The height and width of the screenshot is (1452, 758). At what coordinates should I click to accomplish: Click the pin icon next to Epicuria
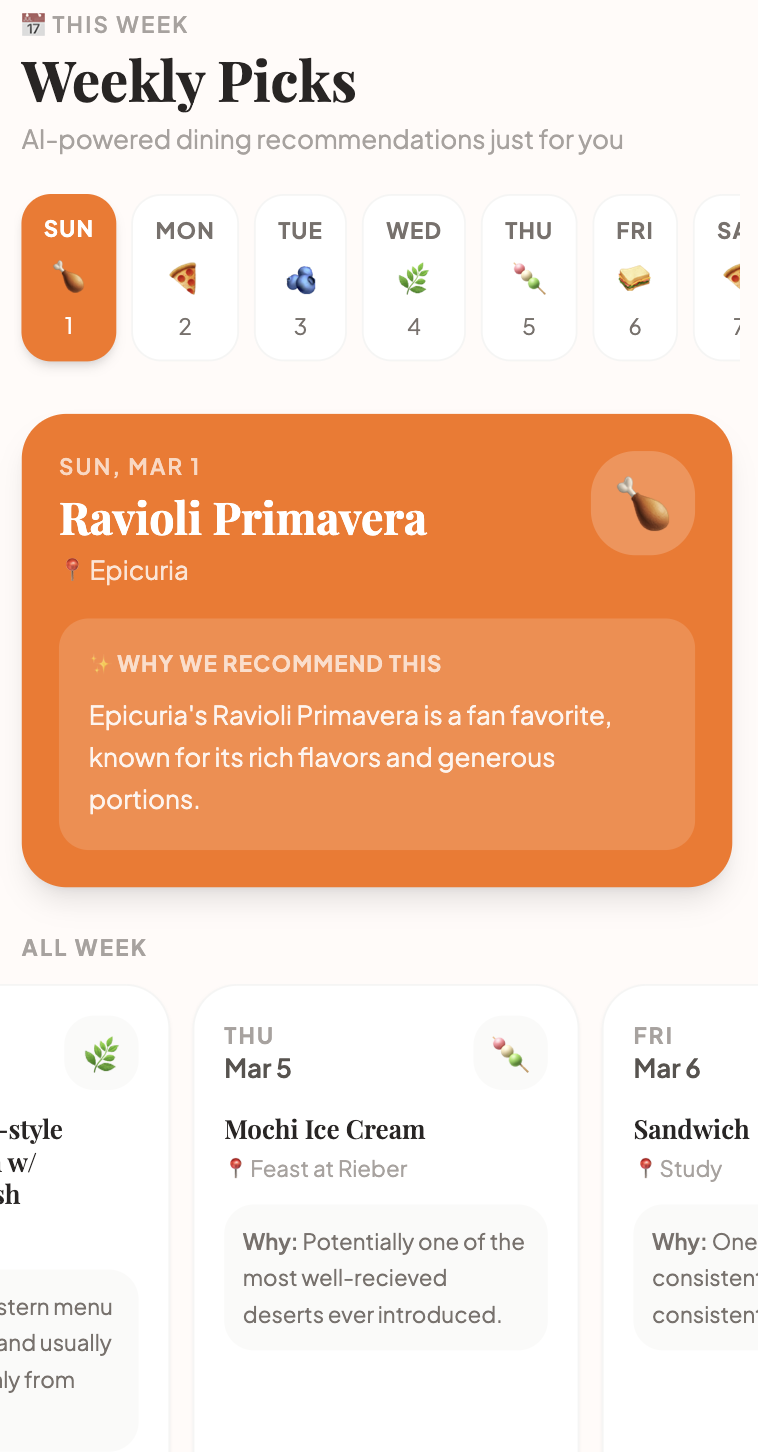71,570
